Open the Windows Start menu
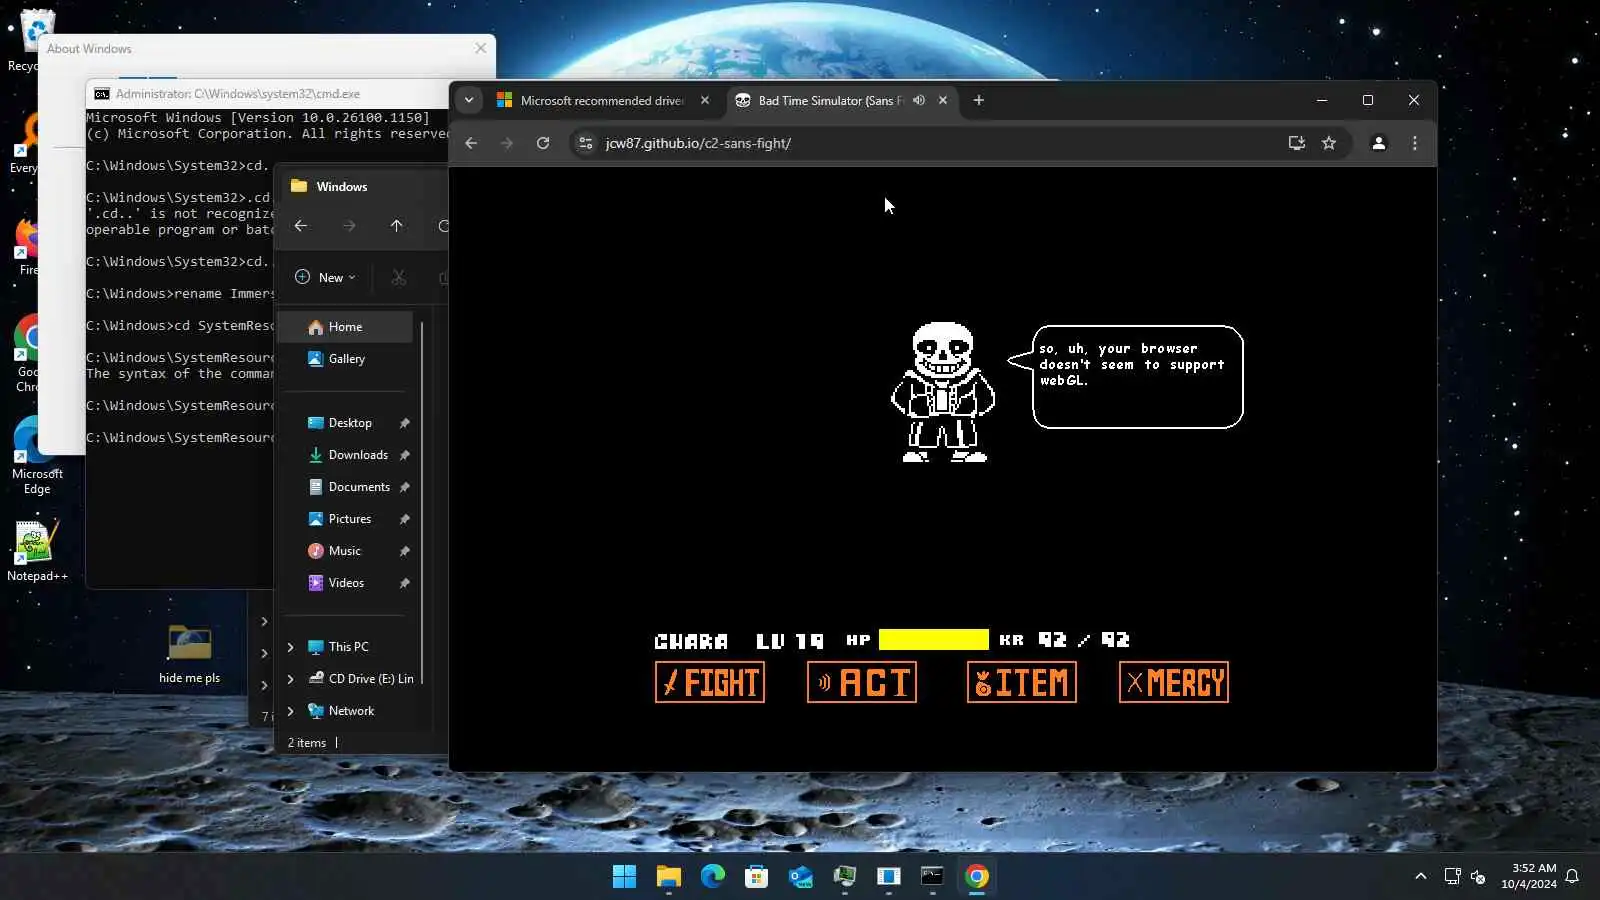This screenshot has width=1600, height=900. click(624, 877)
